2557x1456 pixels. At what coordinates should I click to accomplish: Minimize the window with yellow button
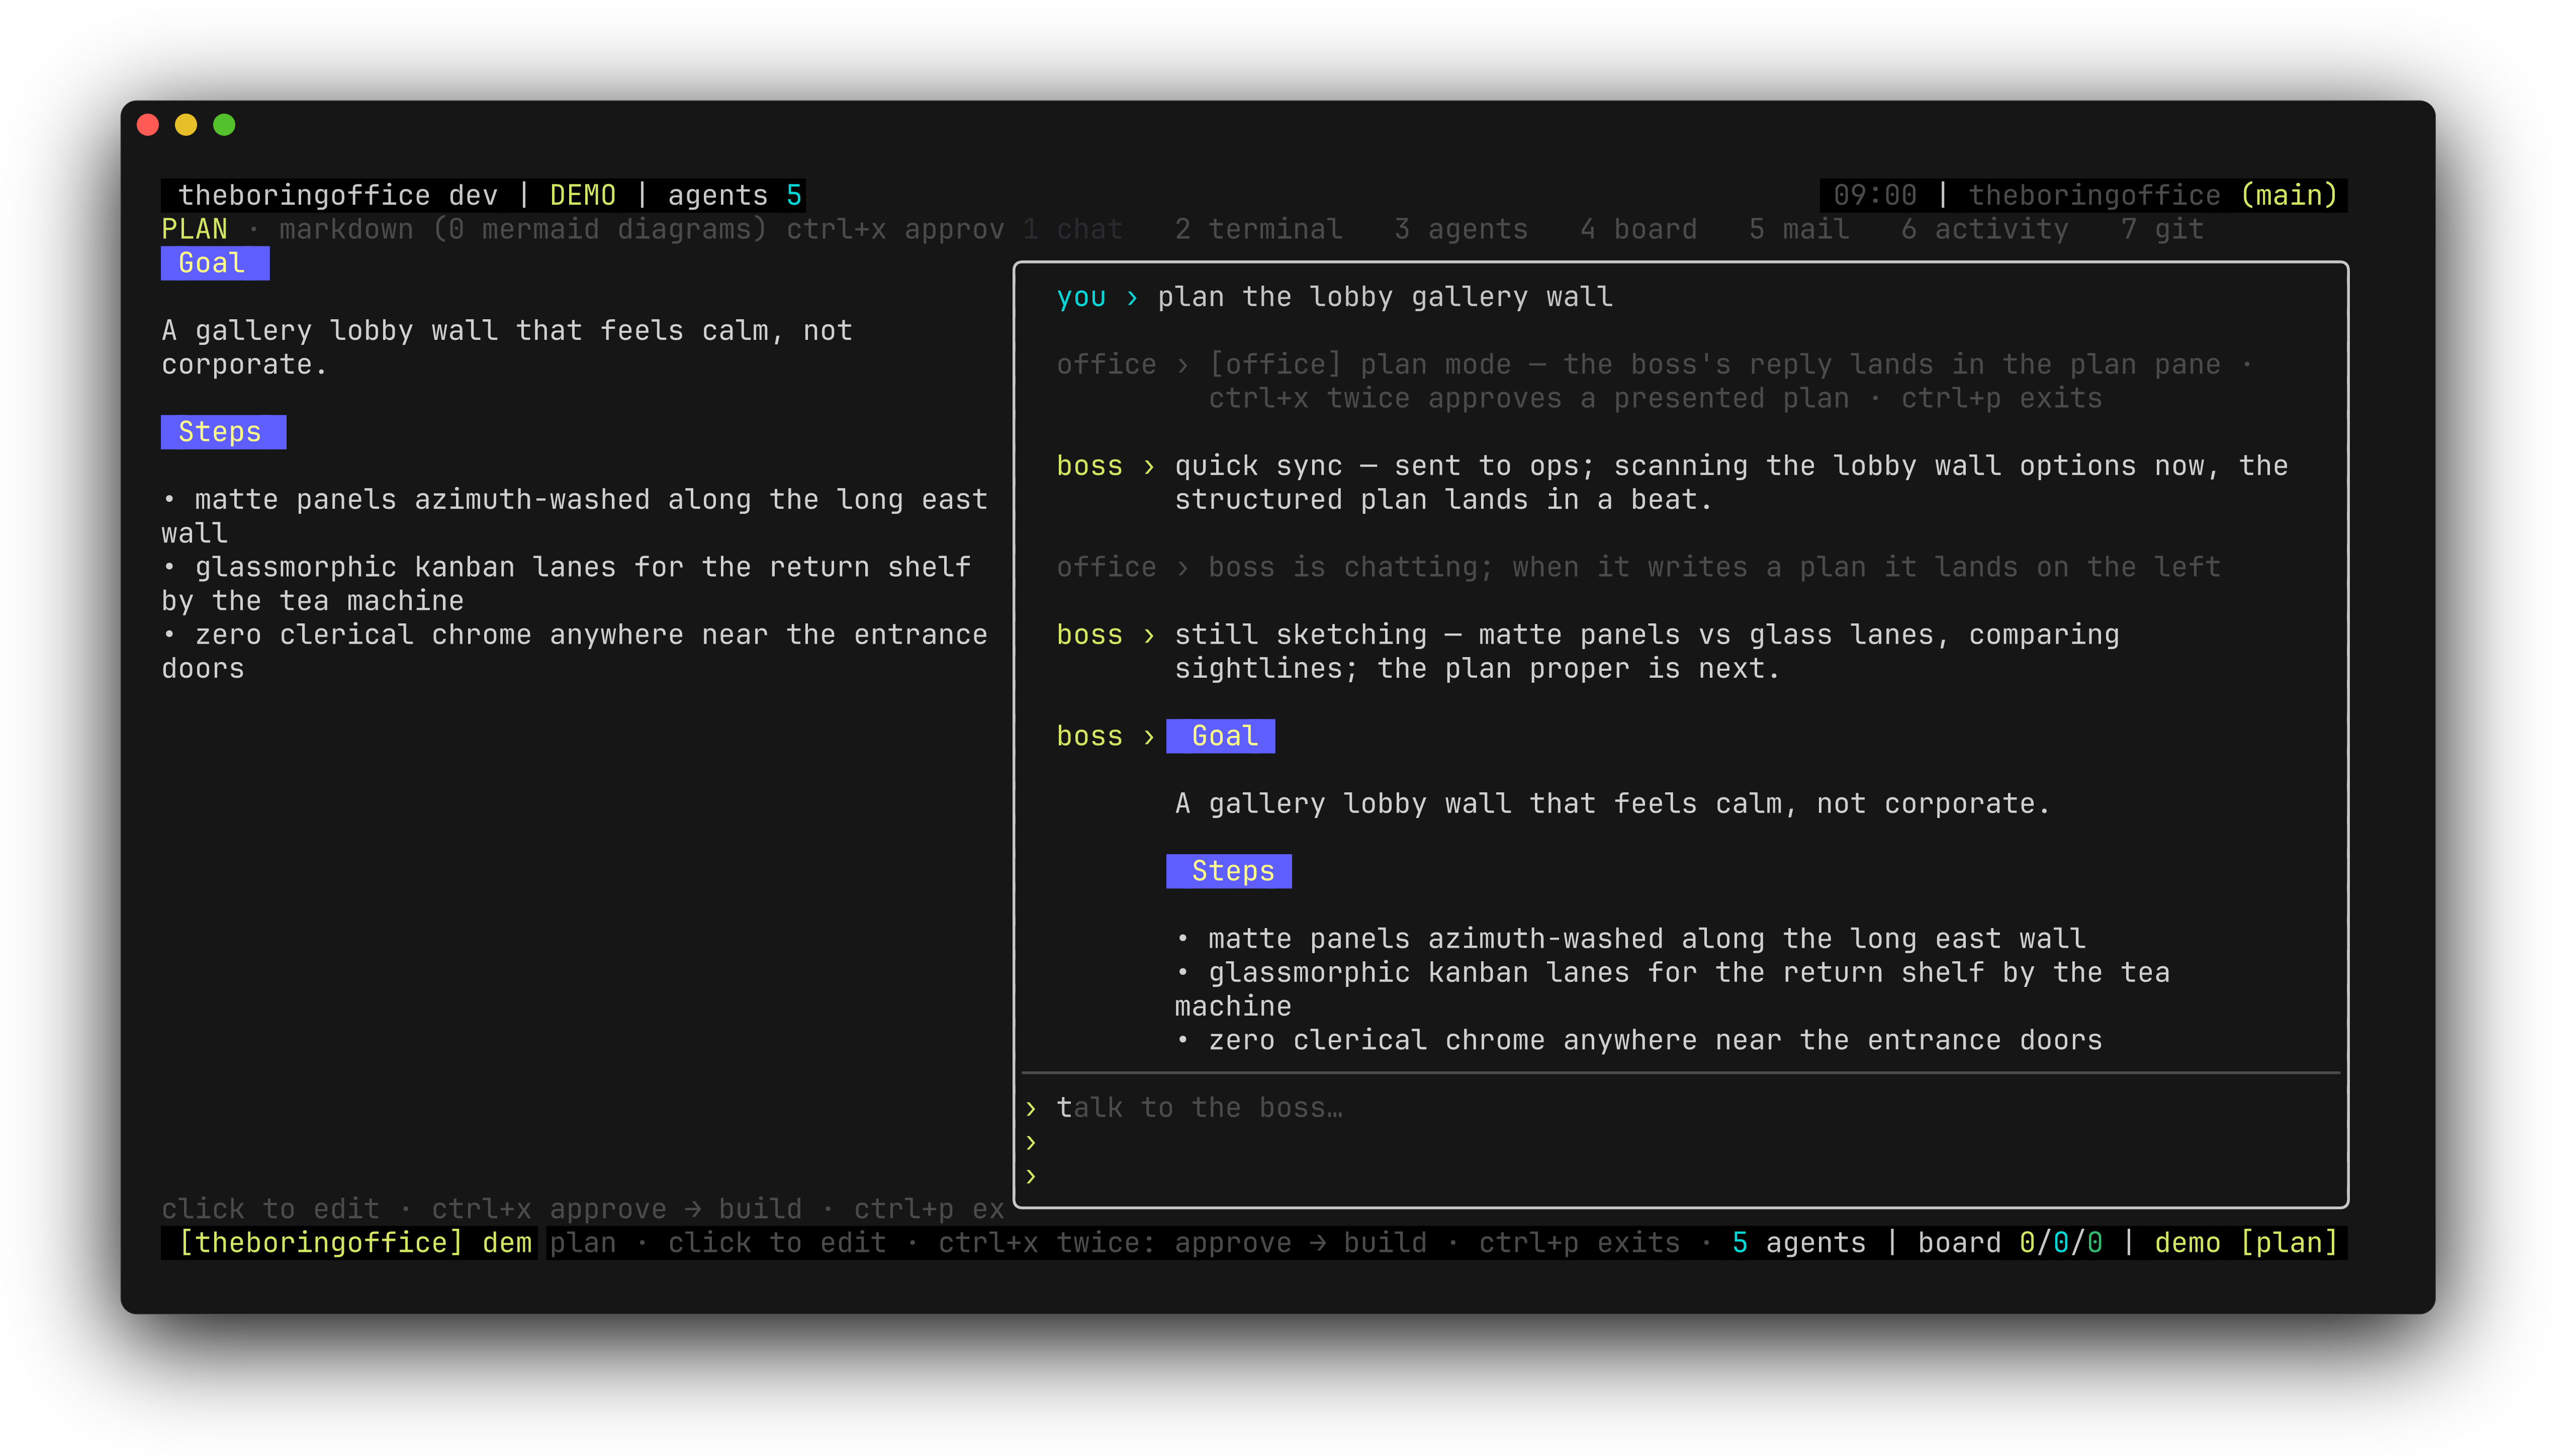(x=186, y=125)
